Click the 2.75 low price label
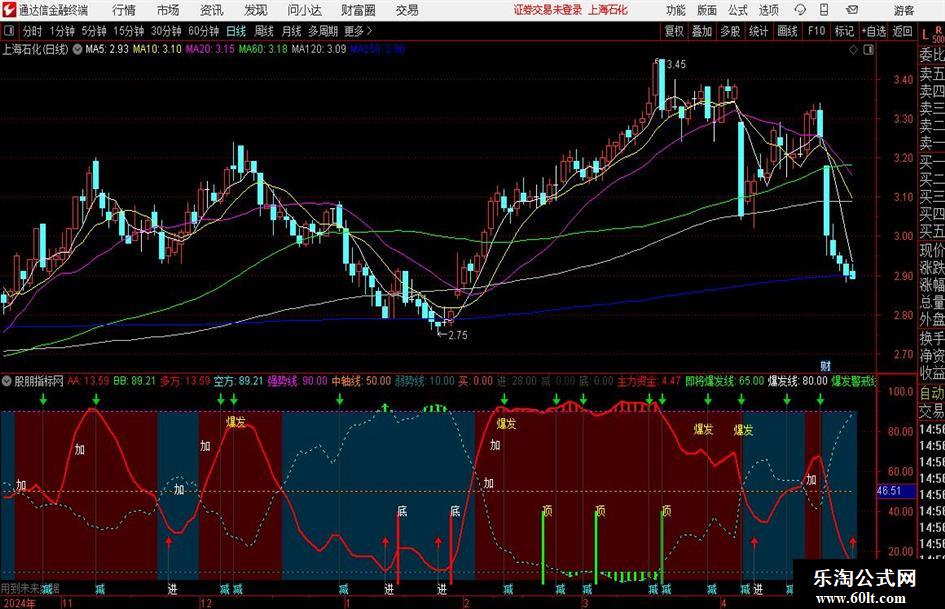The image size is (945, 609). pos(457,335)
